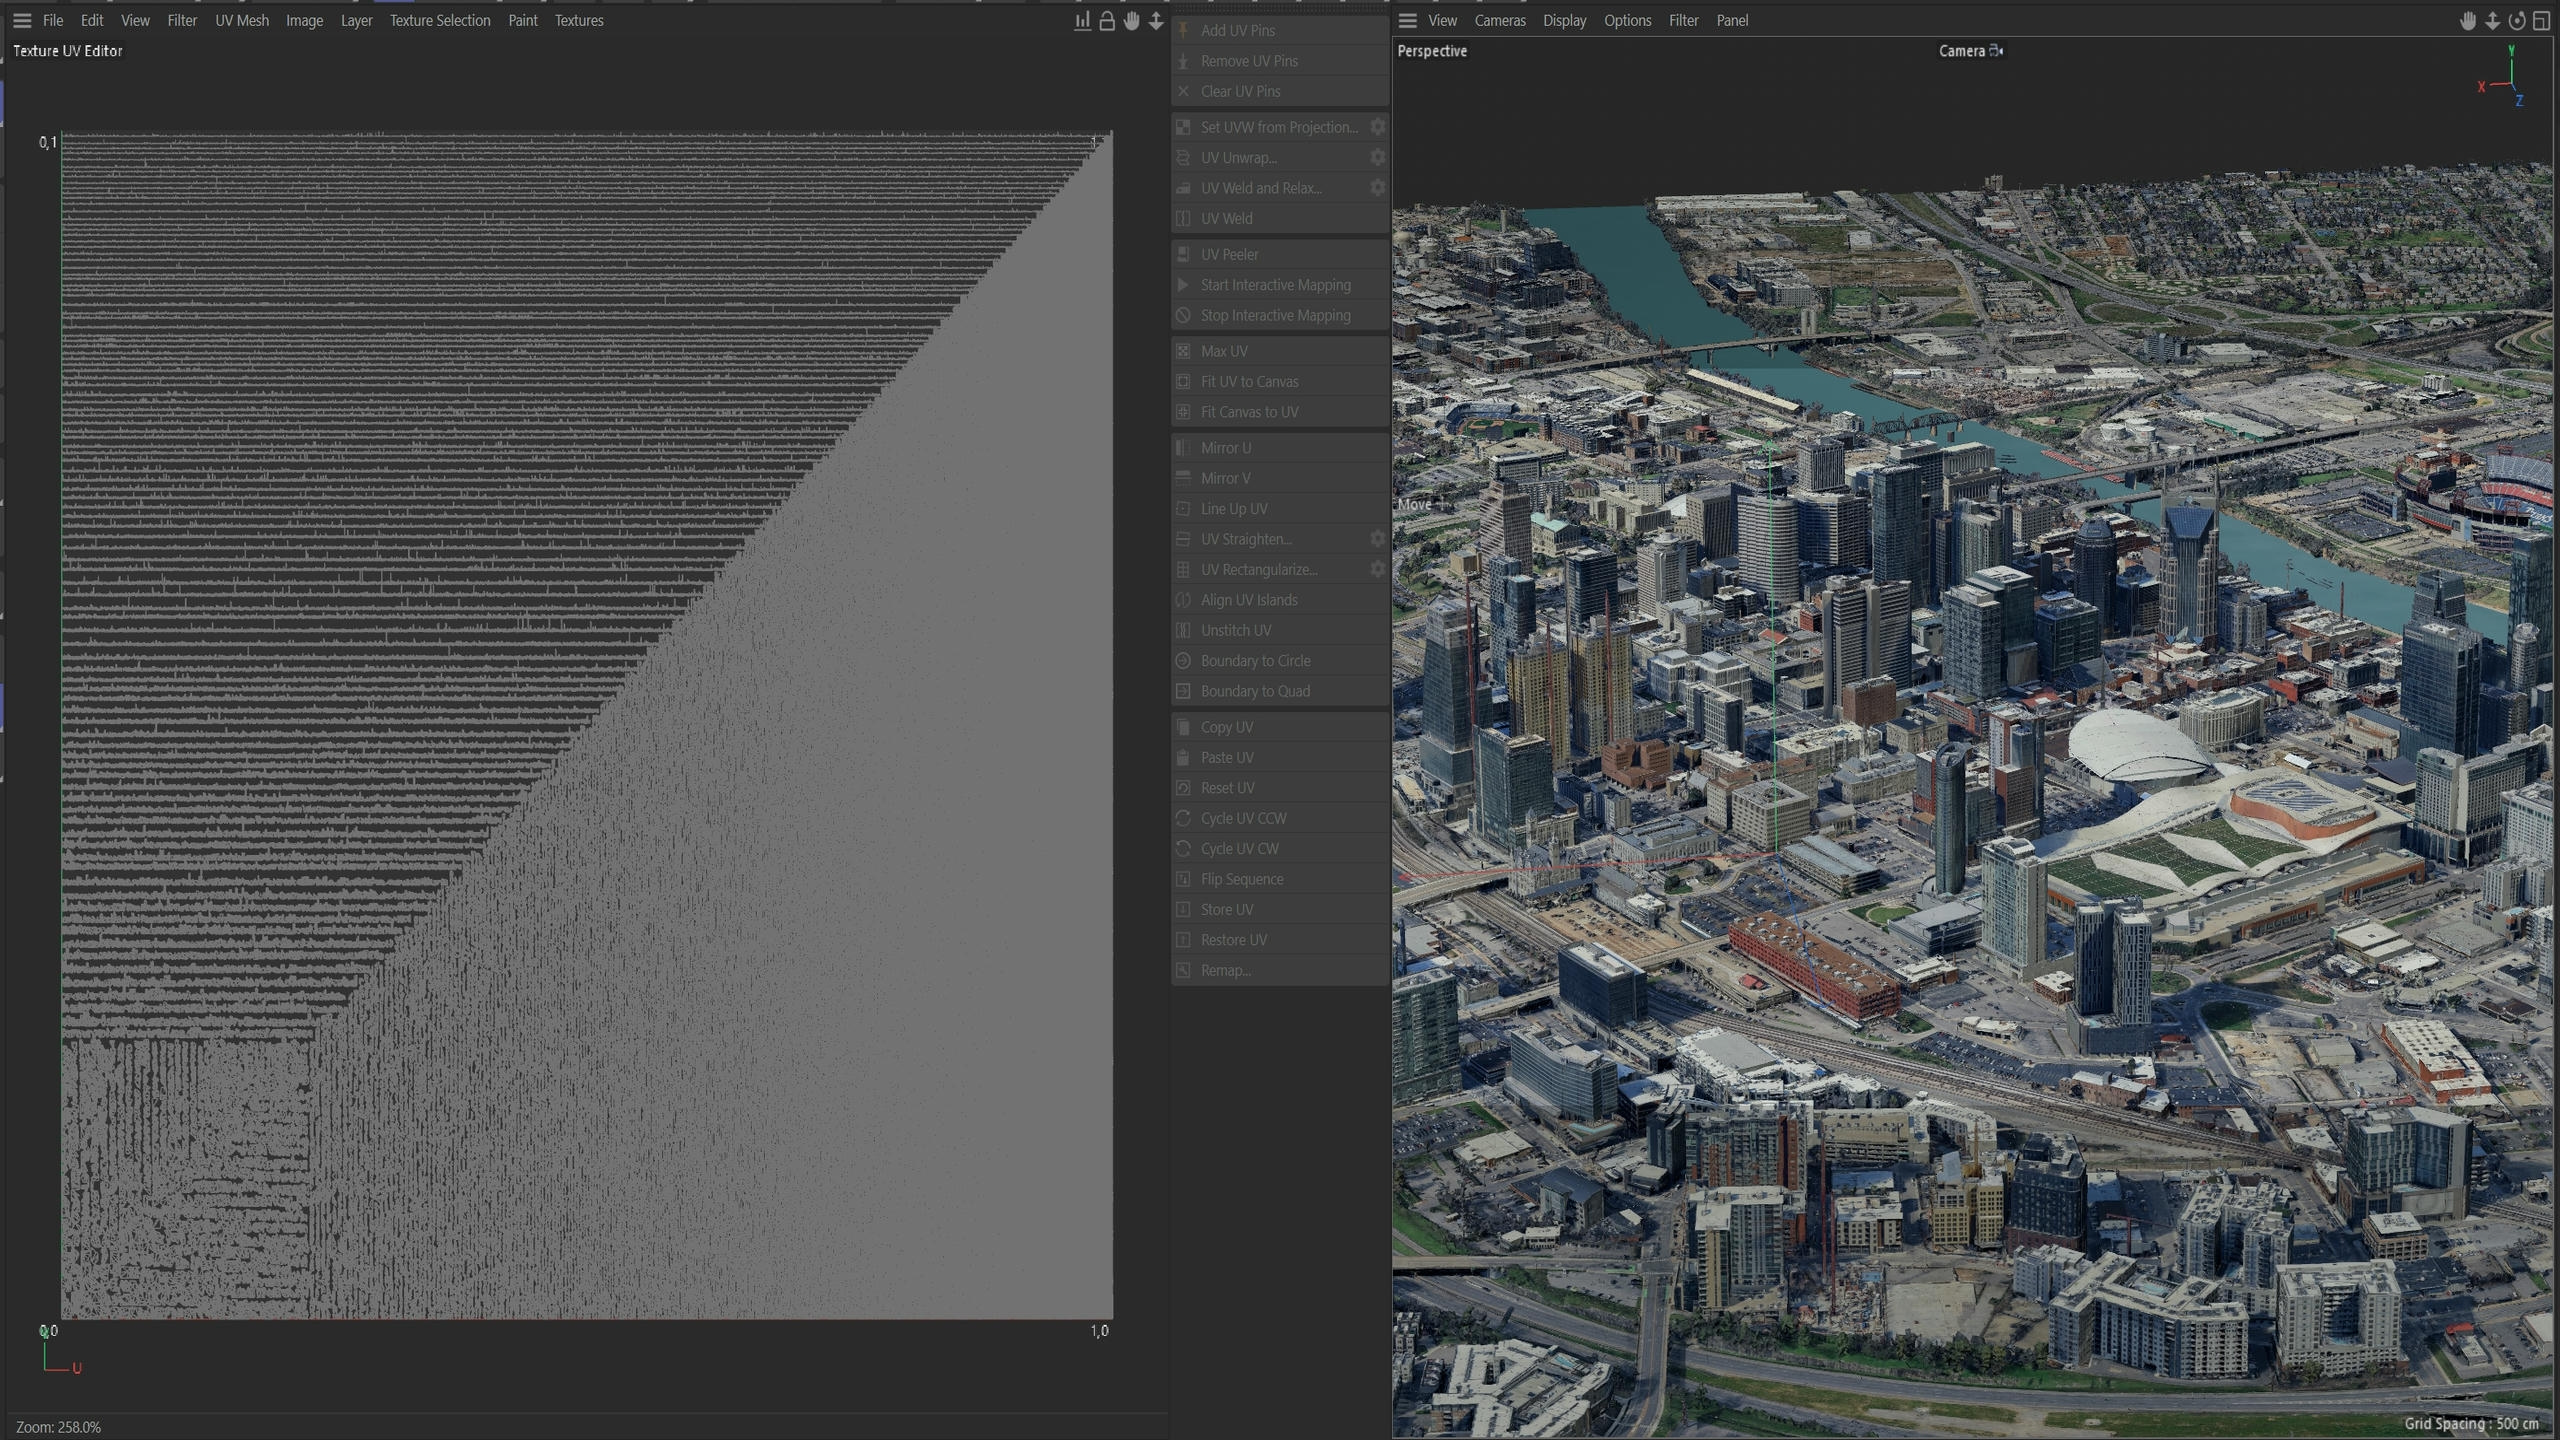Click Fit Canvas to UV icon
This screenshot has height=1440, width=2560.
point(1183,412)
